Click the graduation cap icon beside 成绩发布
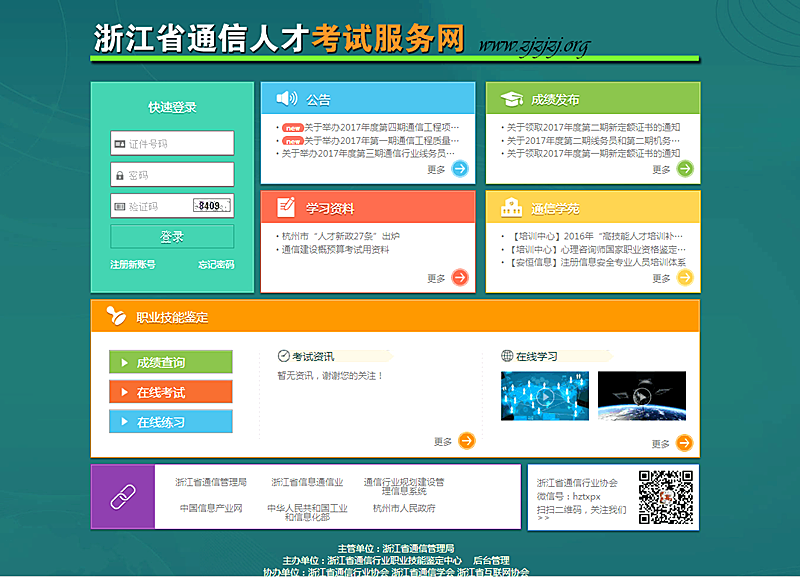 point(512,98)
